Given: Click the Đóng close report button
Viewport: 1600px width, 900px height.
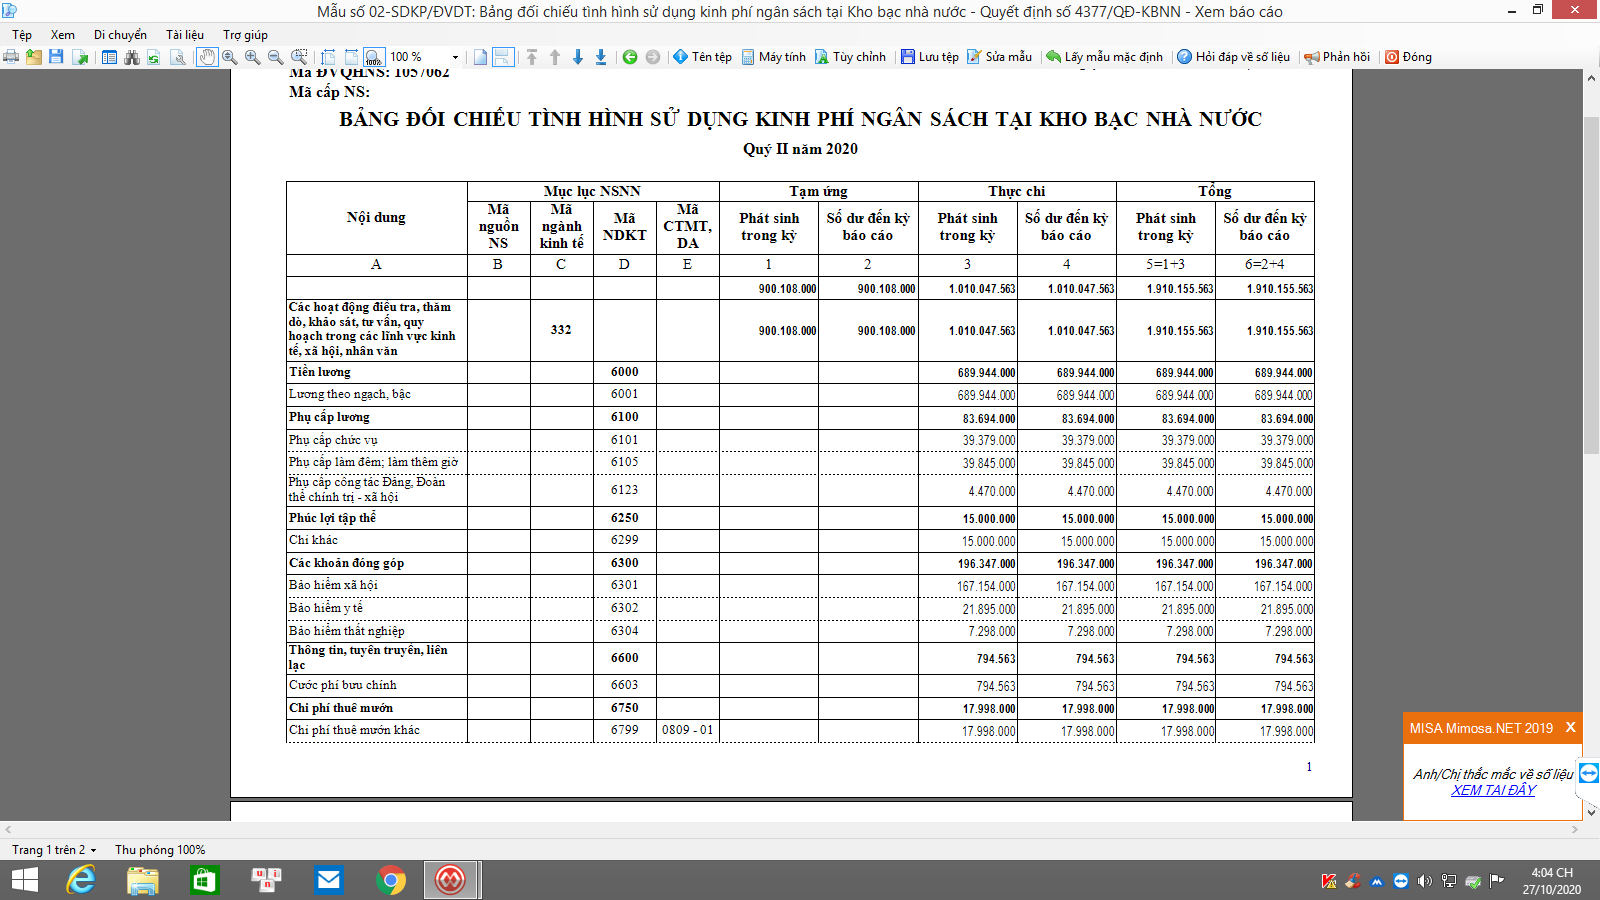Looking at the screenshot, I should pyautogui.click(x=1408, y=57).
